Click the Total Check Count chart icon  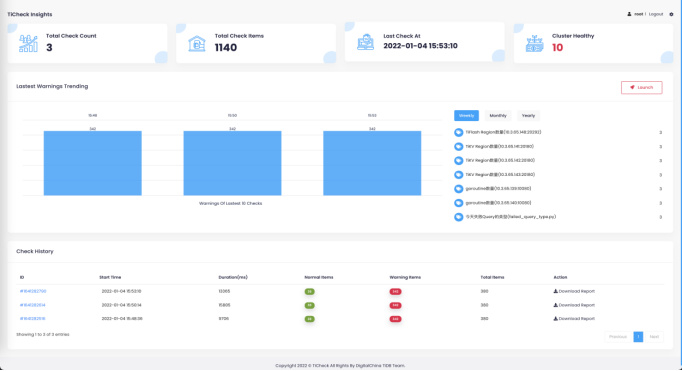pos(28,44)
